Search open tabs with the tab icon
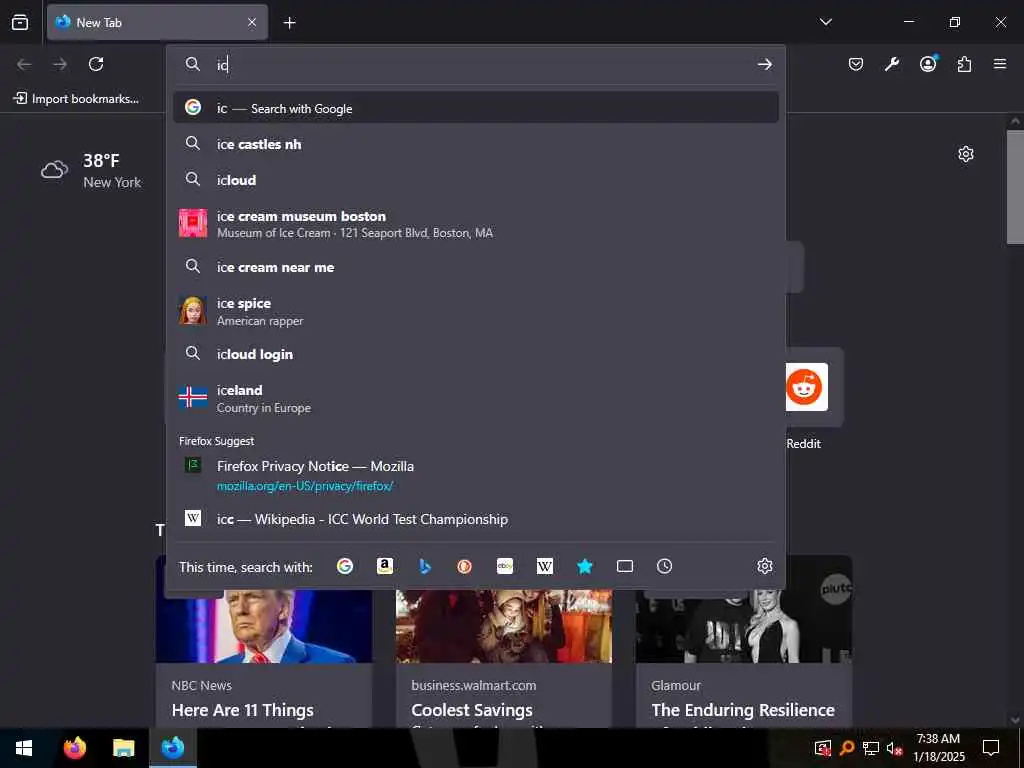Screen dimensions: 1024x768 [625, 566]
